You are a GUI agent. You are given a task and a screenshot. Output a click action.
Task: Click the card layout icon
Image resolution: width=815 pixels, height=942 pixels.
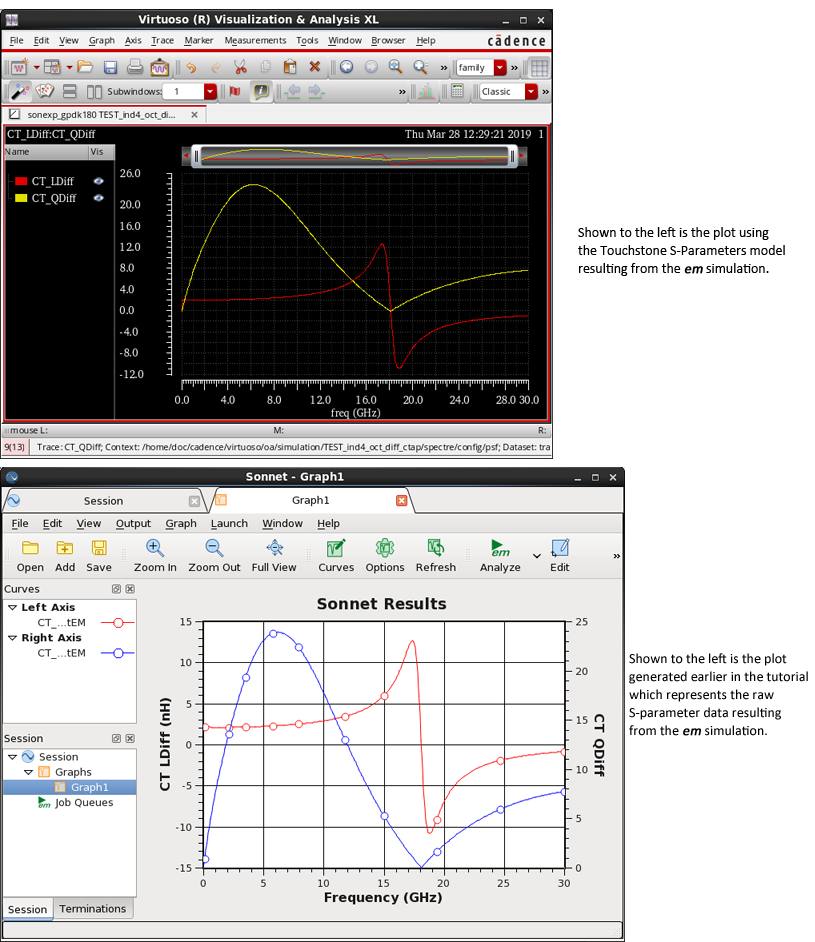(44, 91)
